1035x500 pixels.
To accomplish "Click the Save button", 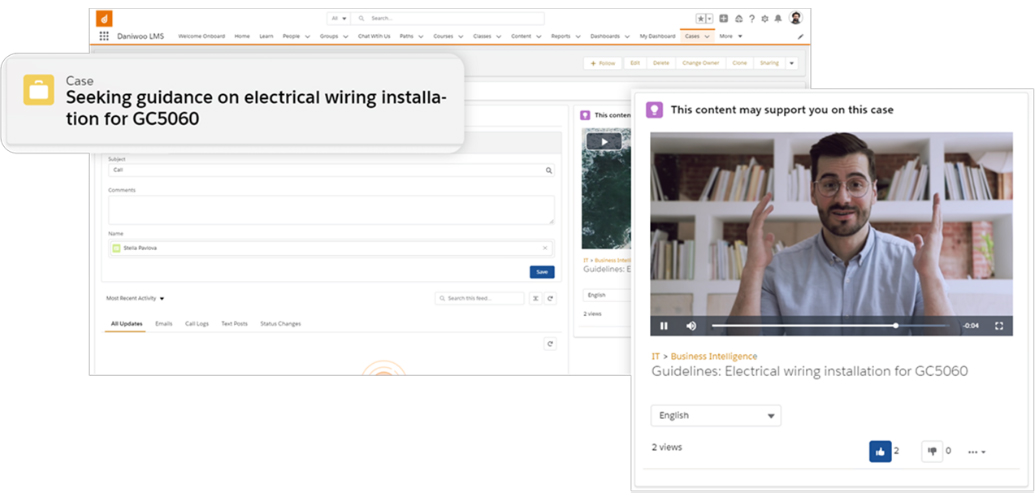I will point(541,272).
